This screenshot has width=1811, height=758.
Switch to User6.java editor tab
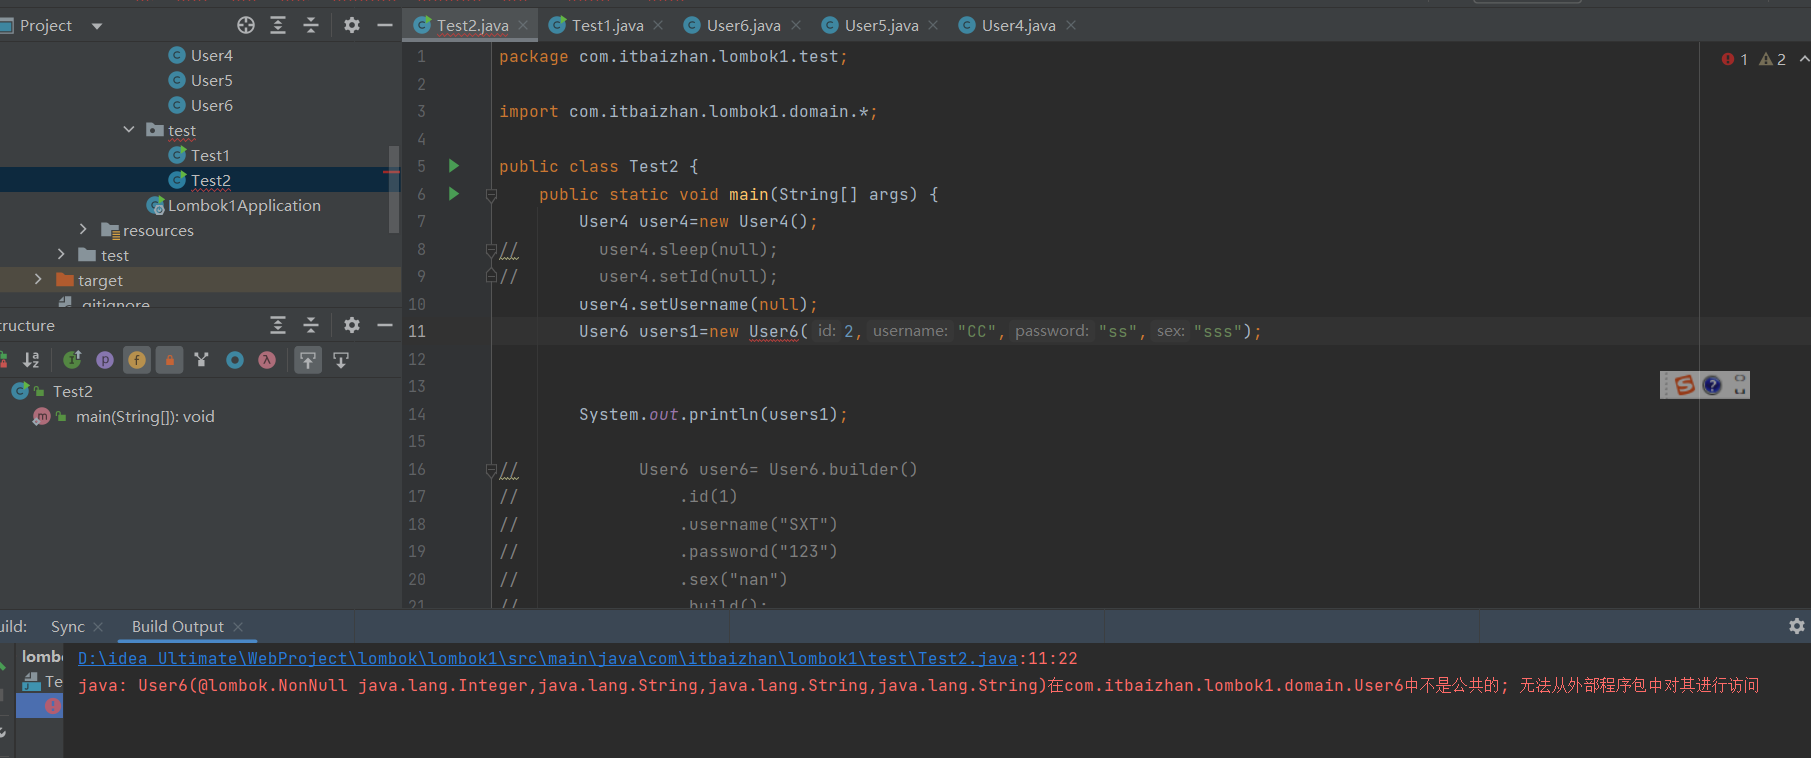coord(743,25)
